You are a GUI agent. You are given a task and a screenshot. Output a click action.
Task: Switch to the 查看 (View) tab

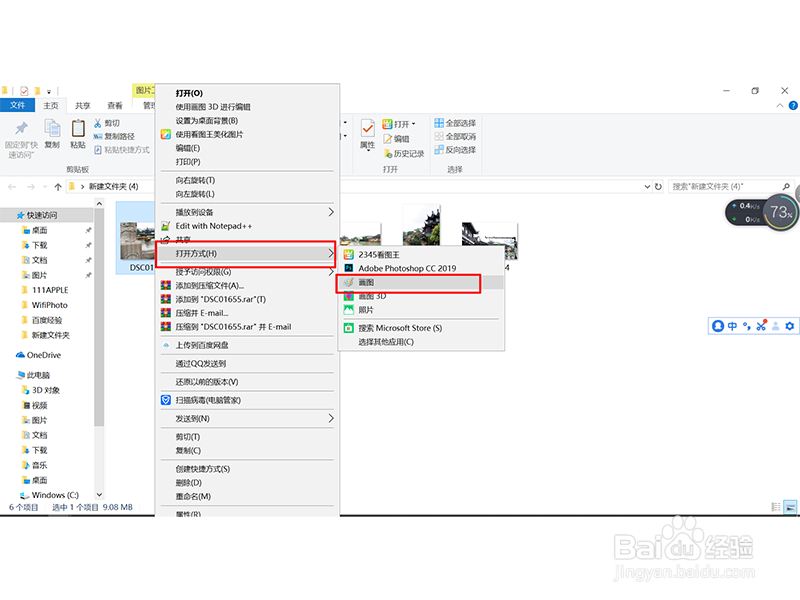(115, 106)
